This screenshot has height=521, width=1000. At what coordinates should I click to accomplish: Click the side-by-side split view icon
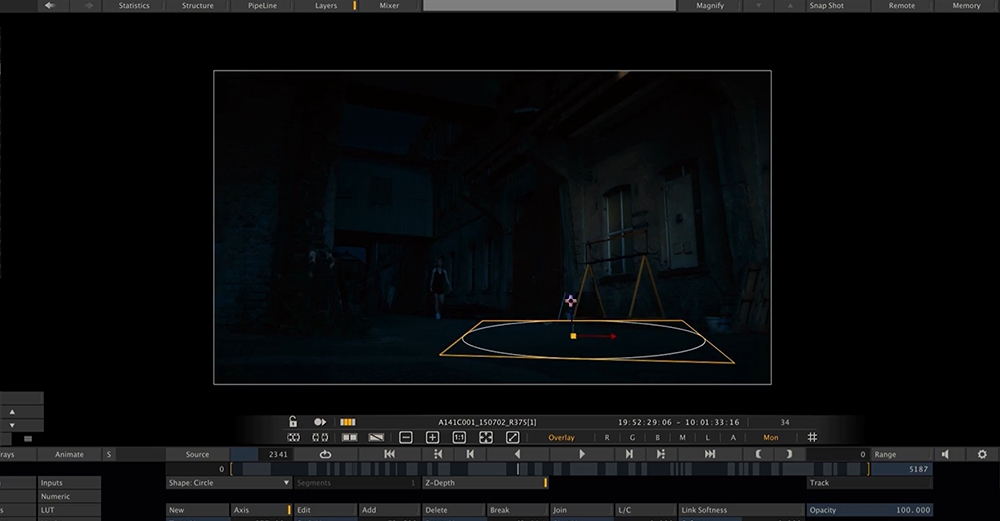(349, 437)
